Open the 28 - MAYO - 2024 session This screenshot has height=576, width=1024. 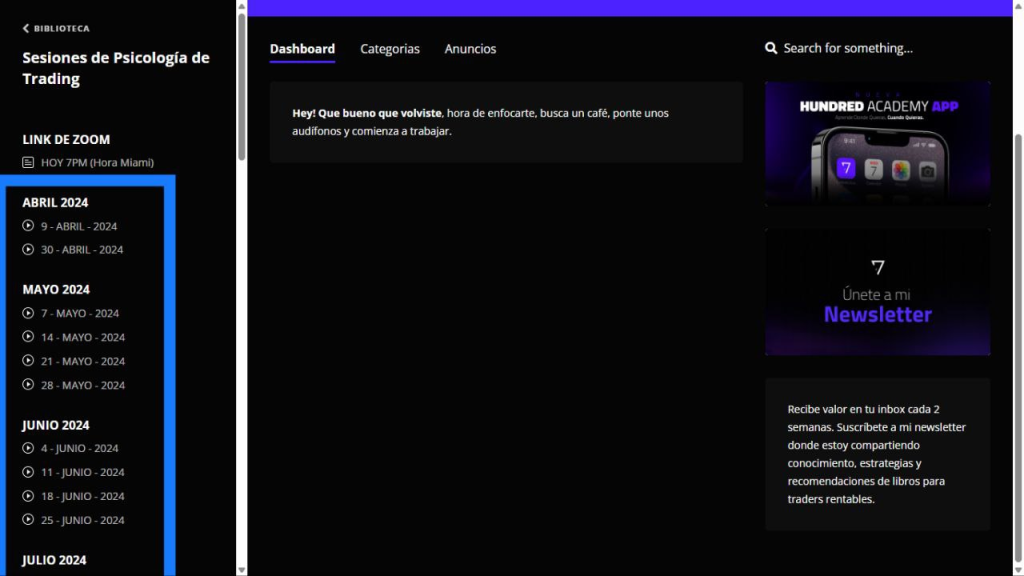(83, 385)
